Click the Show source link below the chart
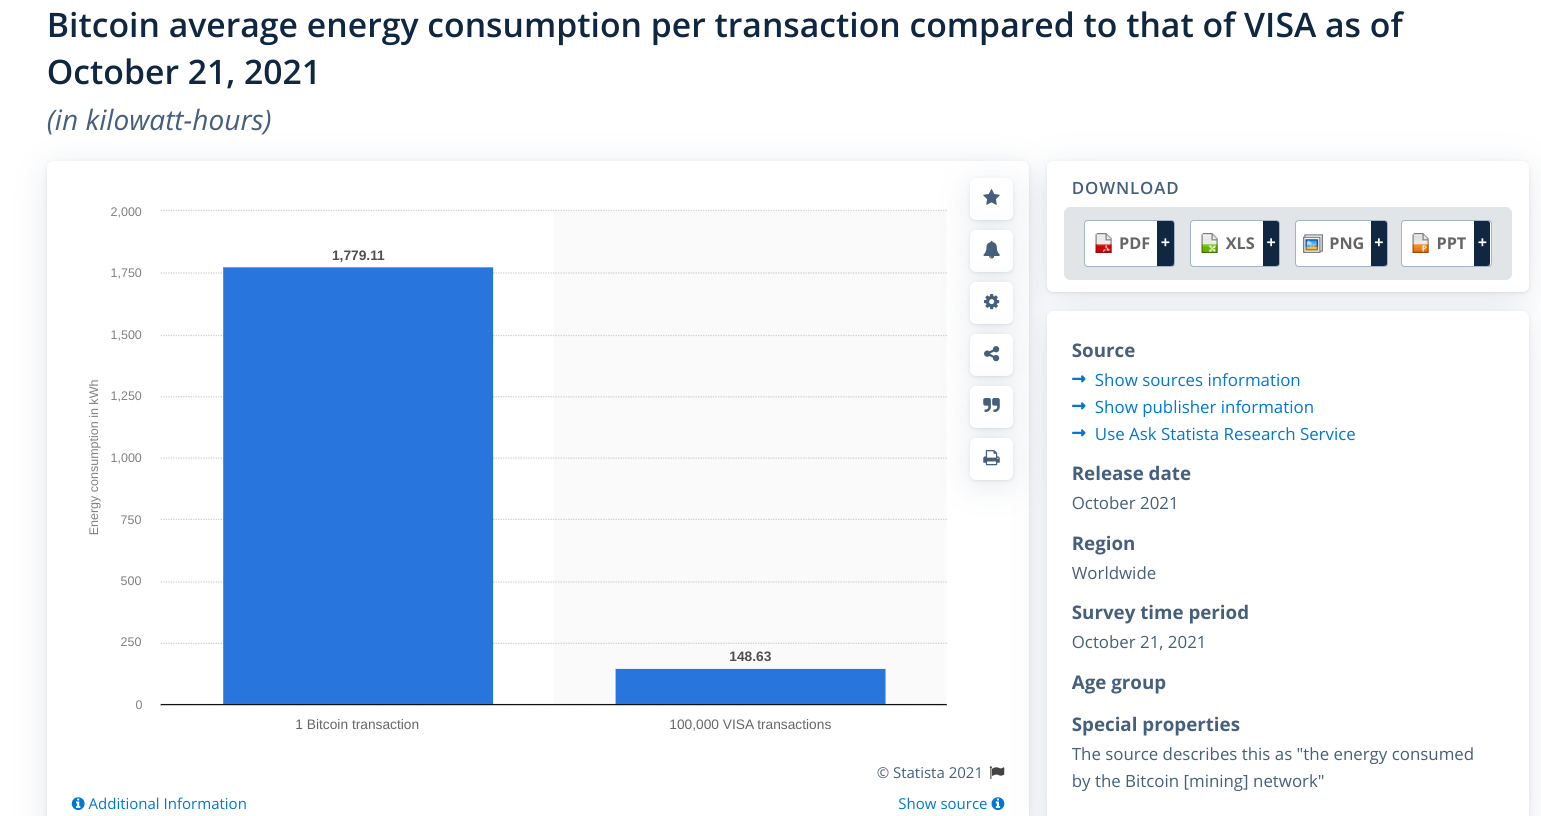The height and width of the screenshot is (816, 1541). click(943, 803)
